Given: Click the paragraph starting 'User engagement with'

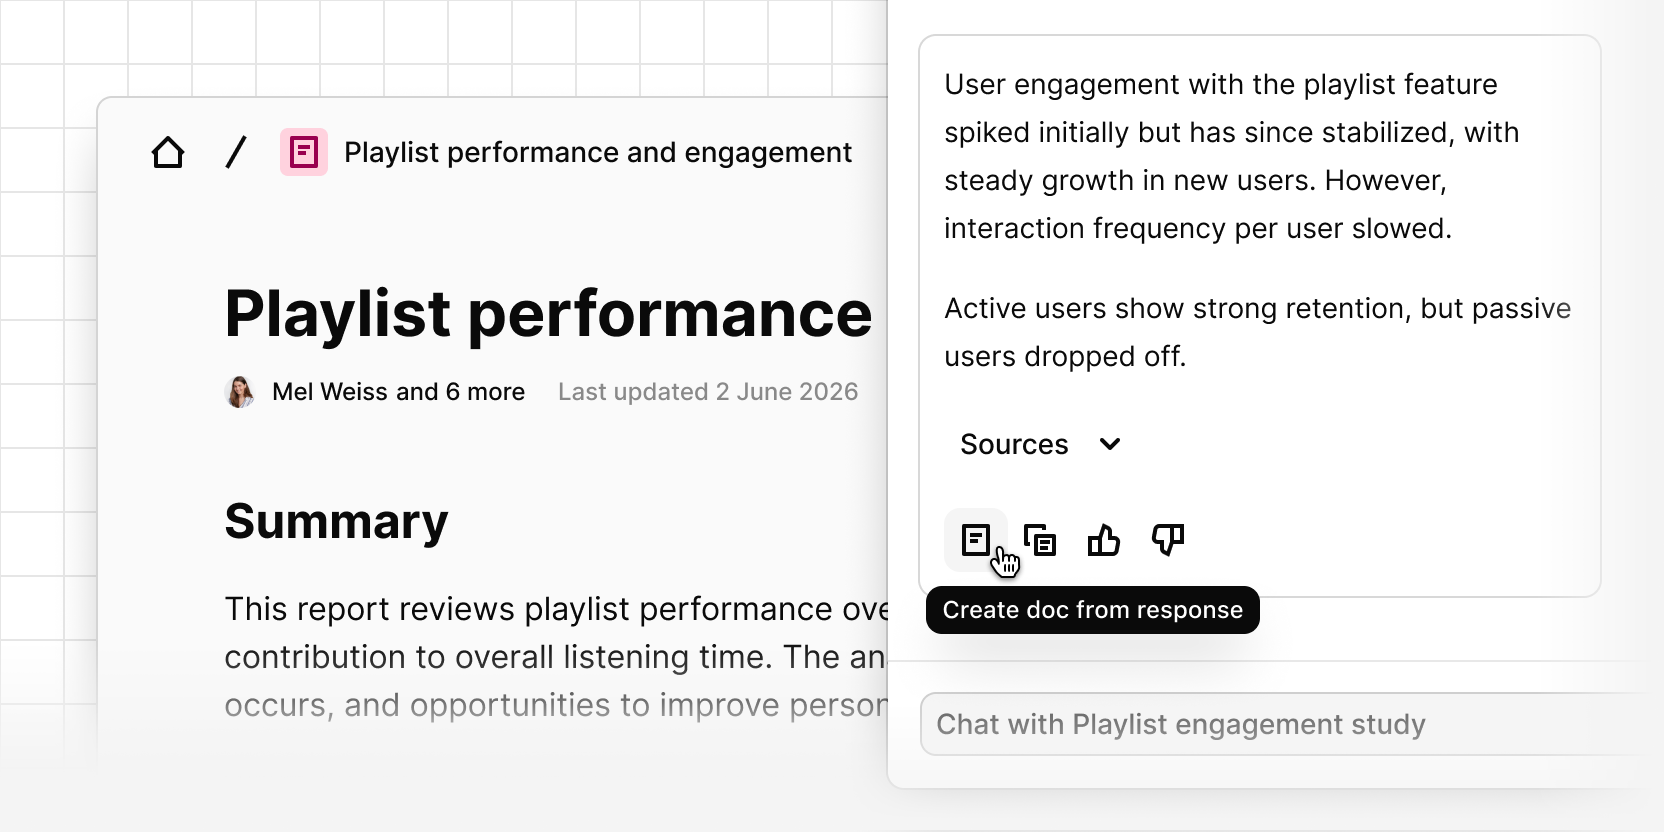Looking at the screenshot, I should [x=1232, y=156].
